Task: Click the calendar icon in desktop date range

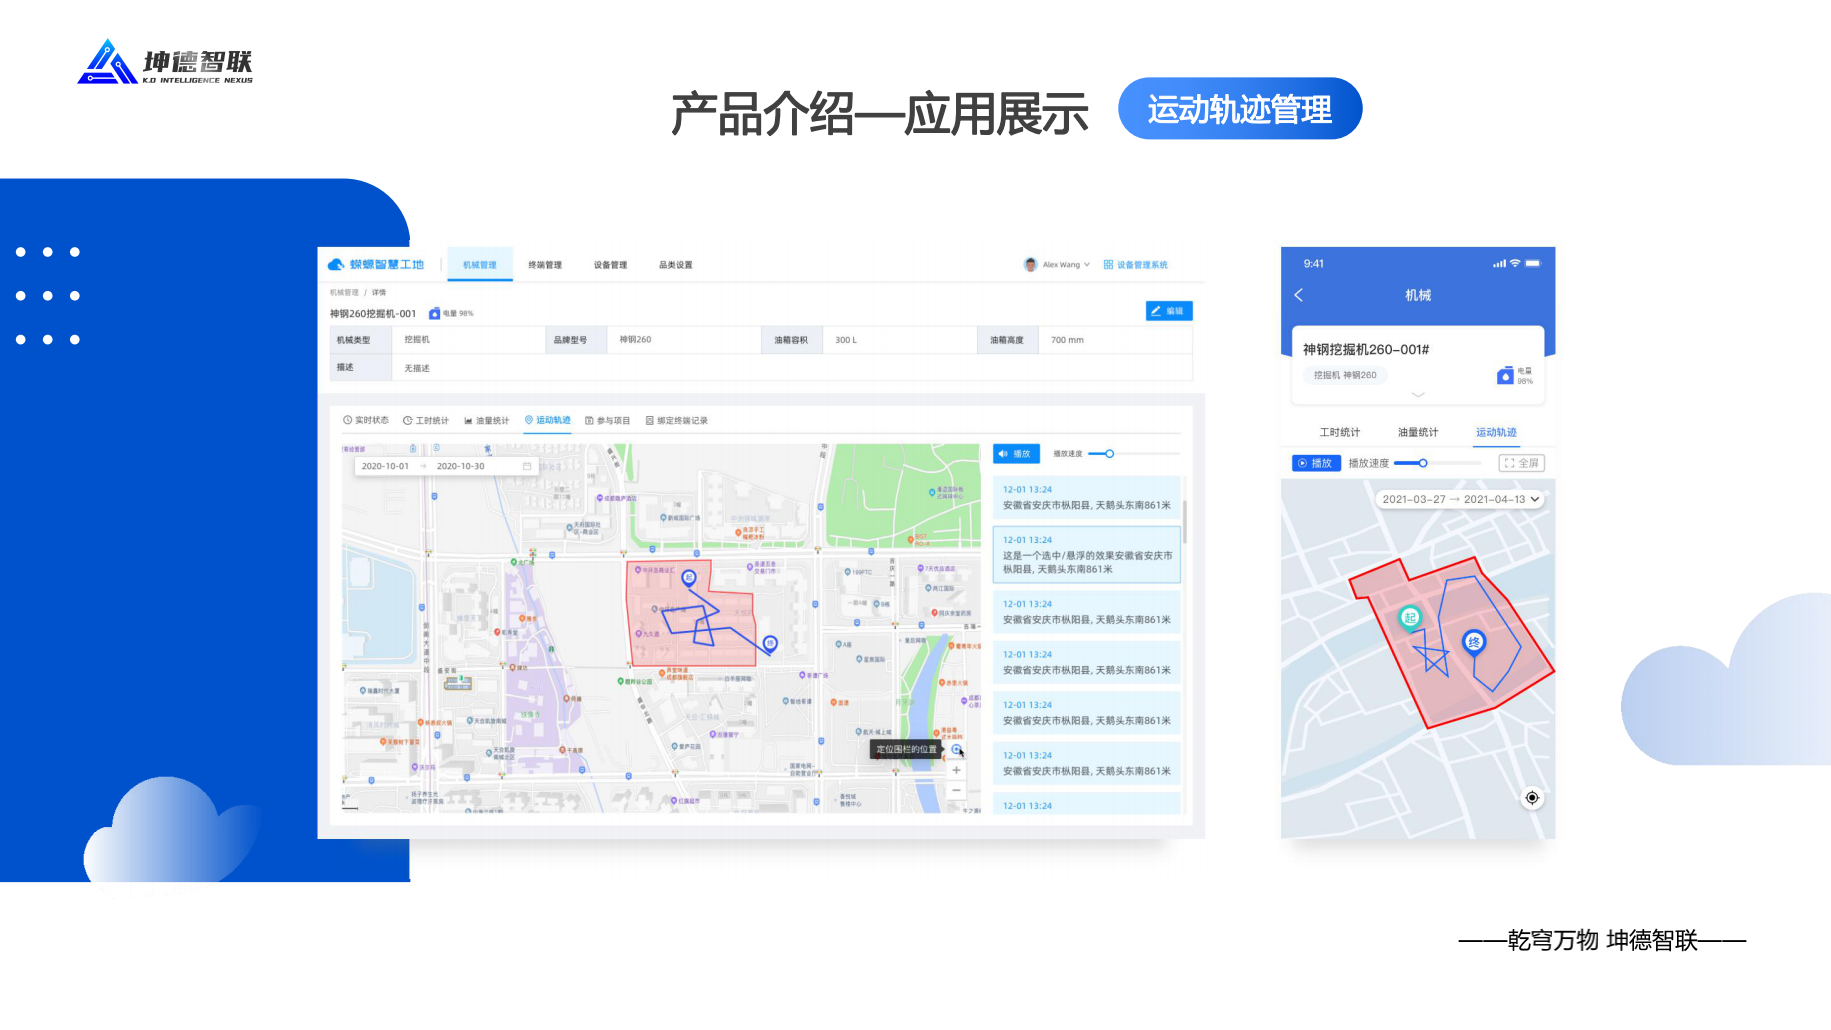Action: coord(527,466)
